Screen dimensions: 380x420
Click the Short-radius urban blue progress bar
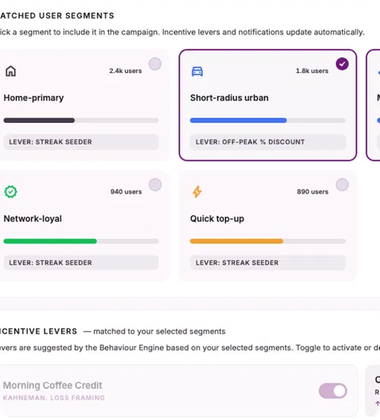pos(268,120)
